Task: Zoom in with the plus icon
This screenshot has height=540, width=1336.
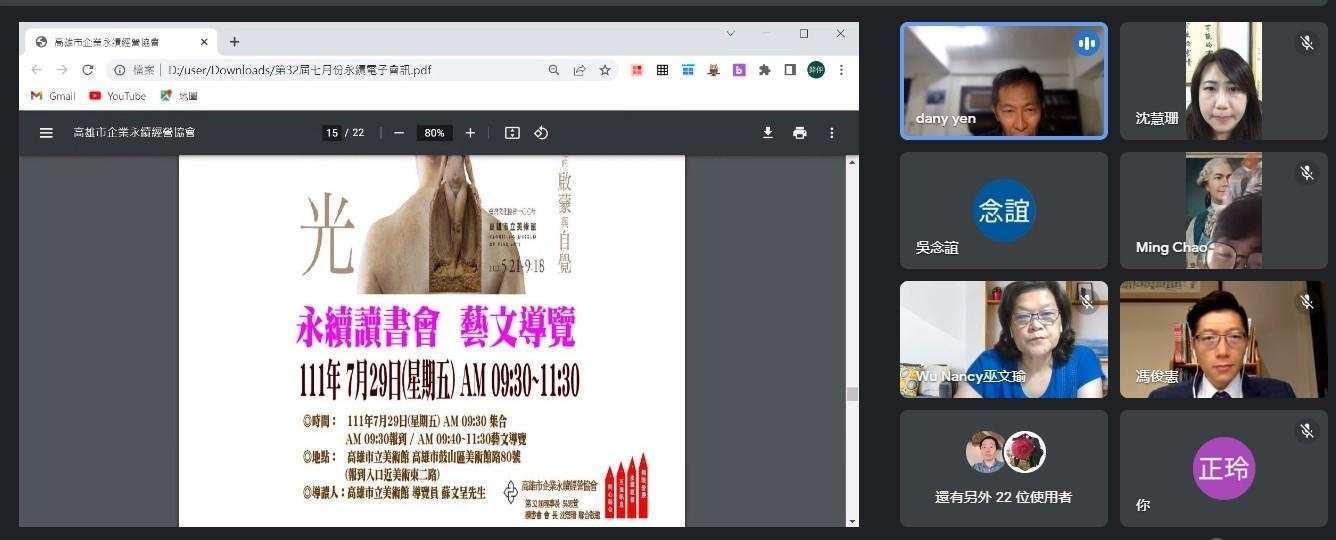Action: (x=470, y=133)
